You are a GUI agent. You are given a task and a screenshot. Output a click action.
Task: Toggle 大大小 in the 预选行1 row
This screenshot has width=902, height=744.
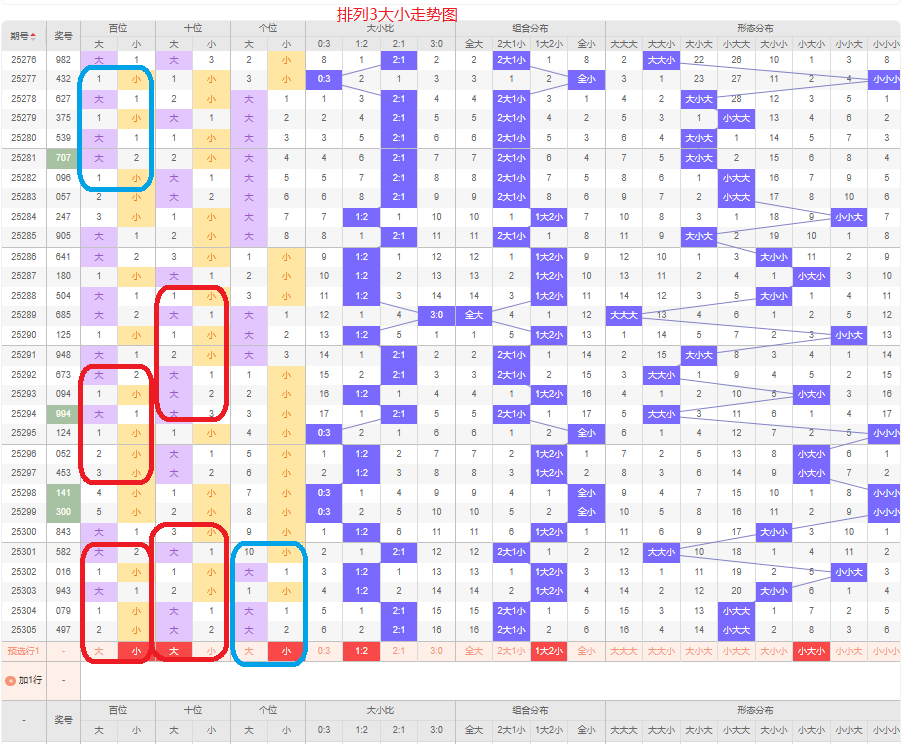pyautogui.click(x=662, y=651)
